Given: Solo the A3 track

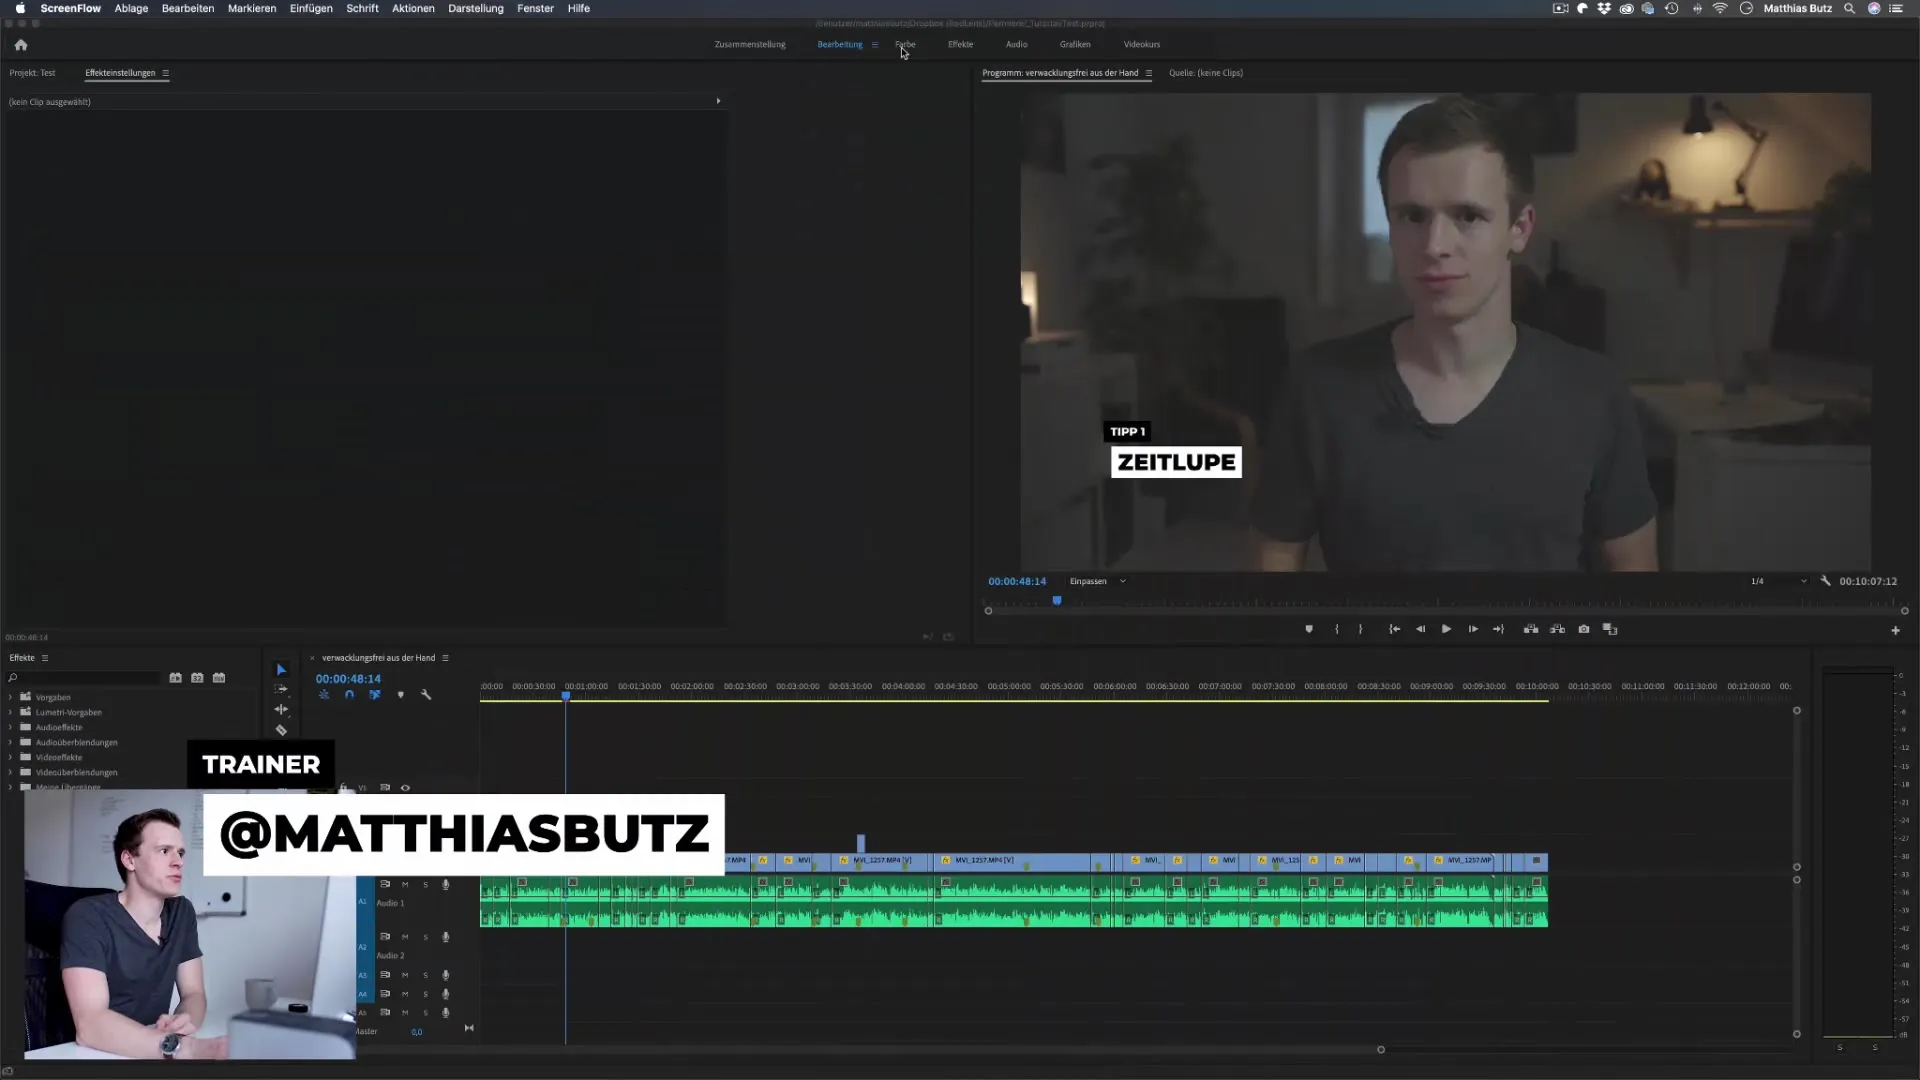Looking at the screenshot, I should pos(425,976).
